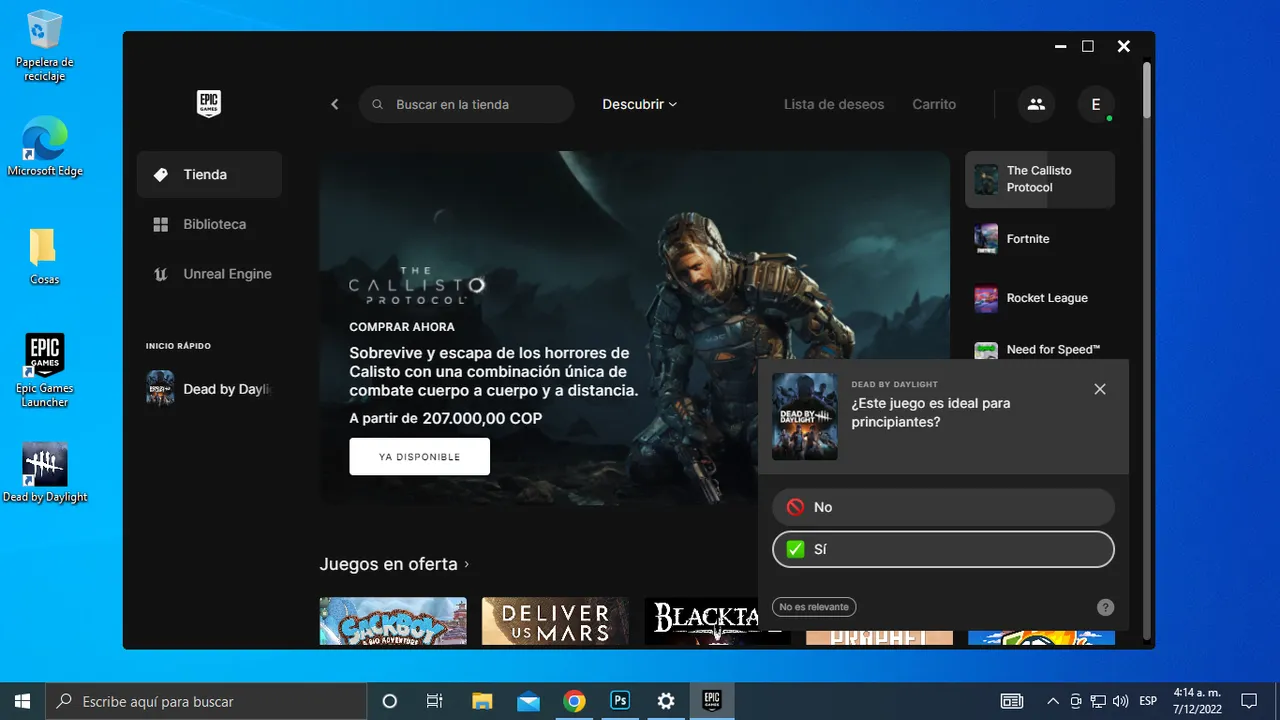Choose the No survey answer
Image resolution: width=1280 pixels, height=720 pixels.
pos(943,507)
